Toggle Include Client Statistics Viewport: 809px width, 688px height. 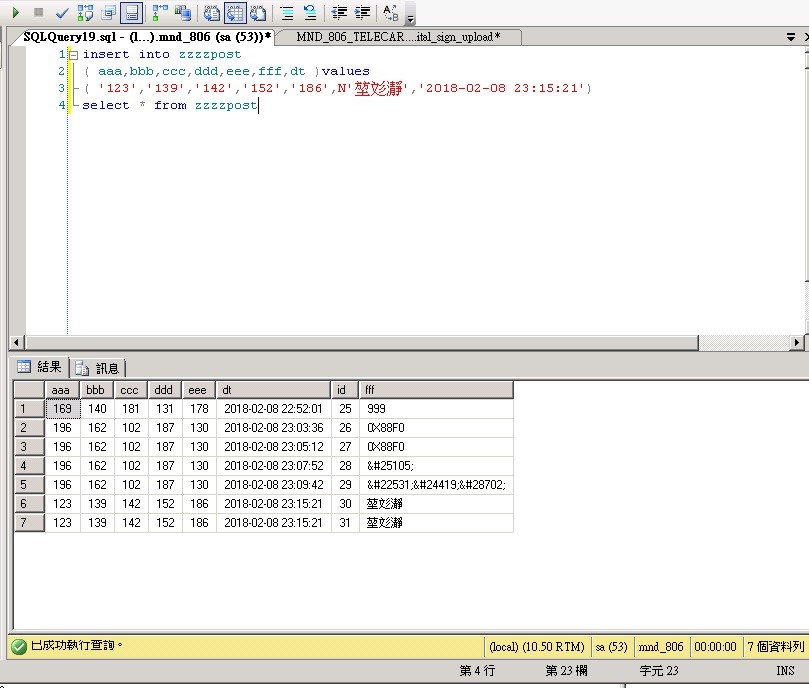coord(183,13)
